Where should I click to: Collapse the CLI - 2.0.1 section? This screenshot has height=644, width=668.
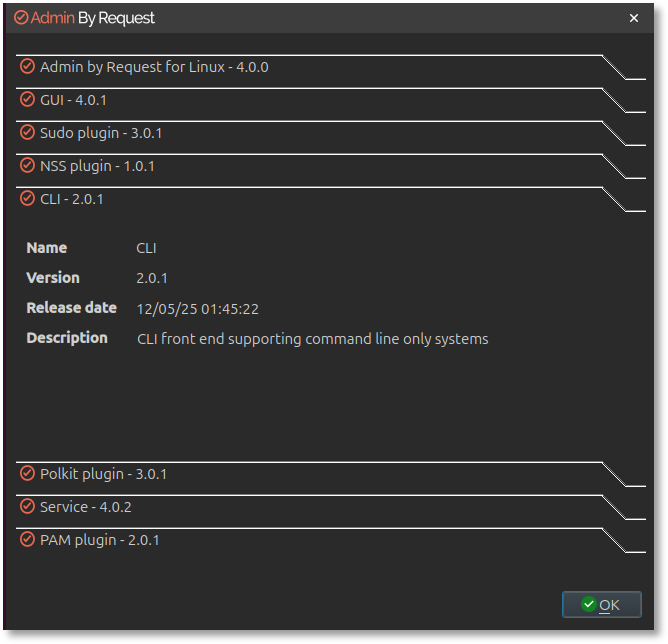[72, 199]
